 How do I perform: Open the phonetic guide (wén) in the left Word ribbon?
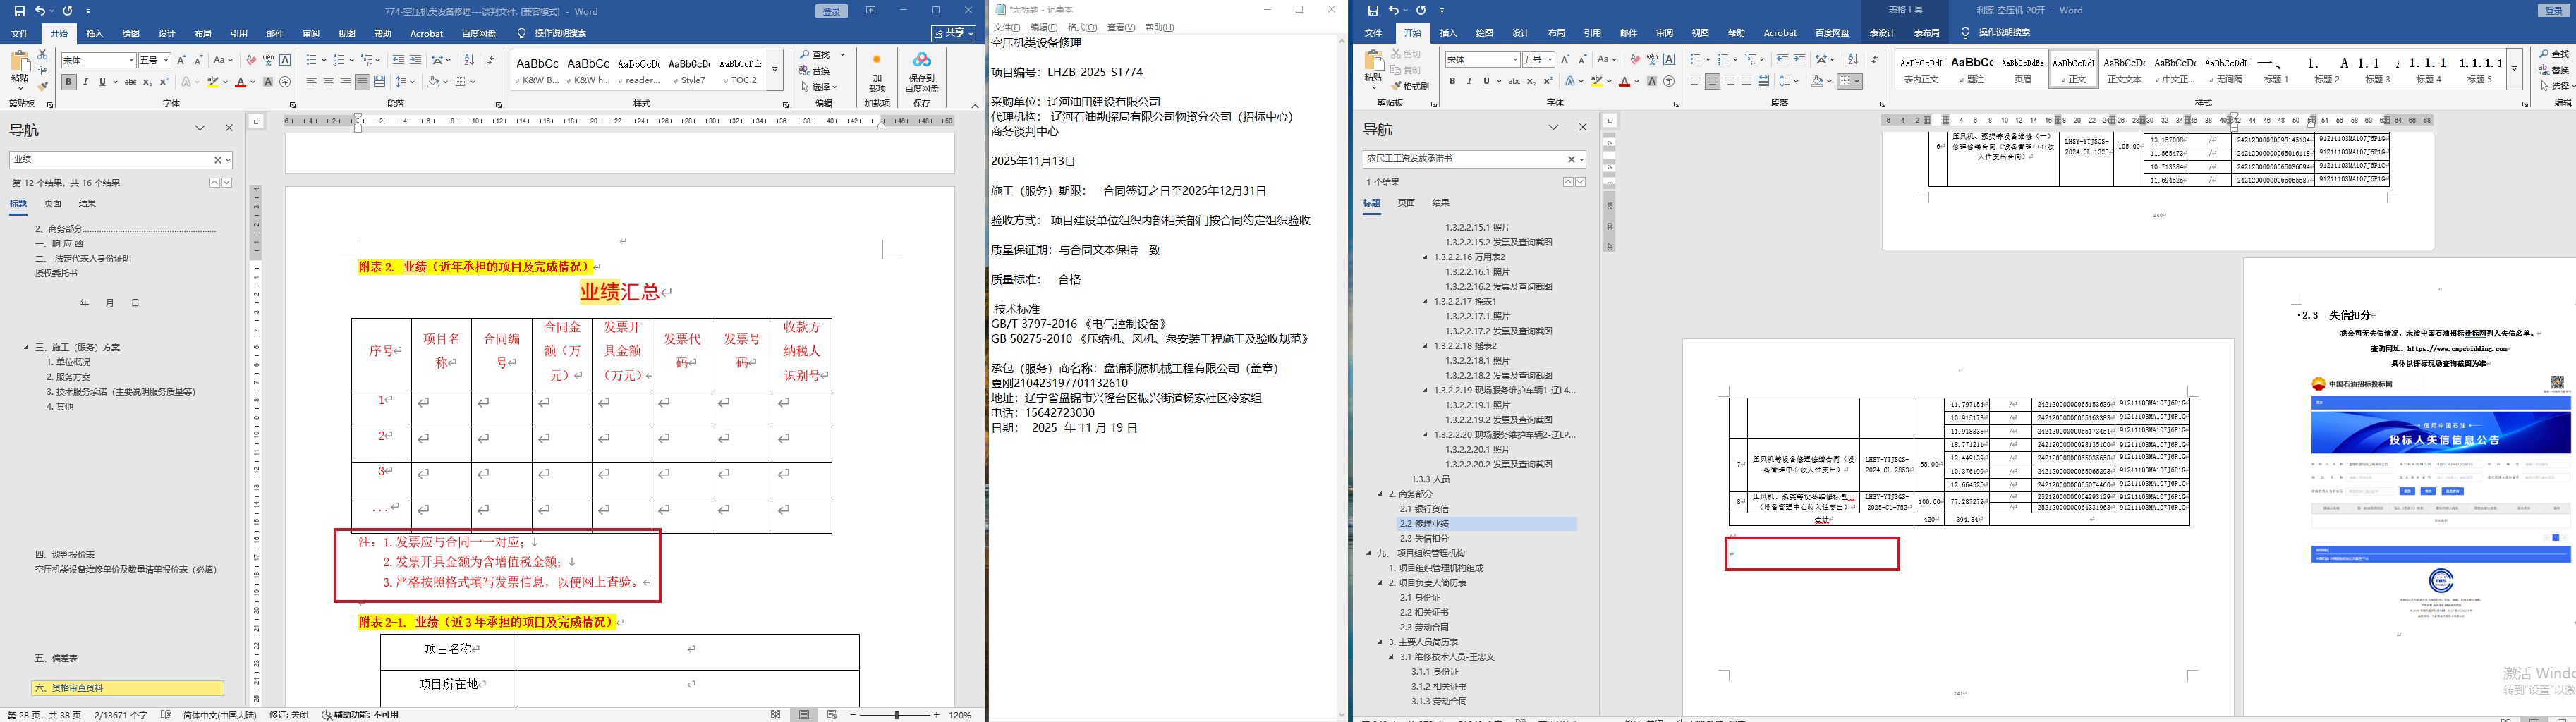268,60
